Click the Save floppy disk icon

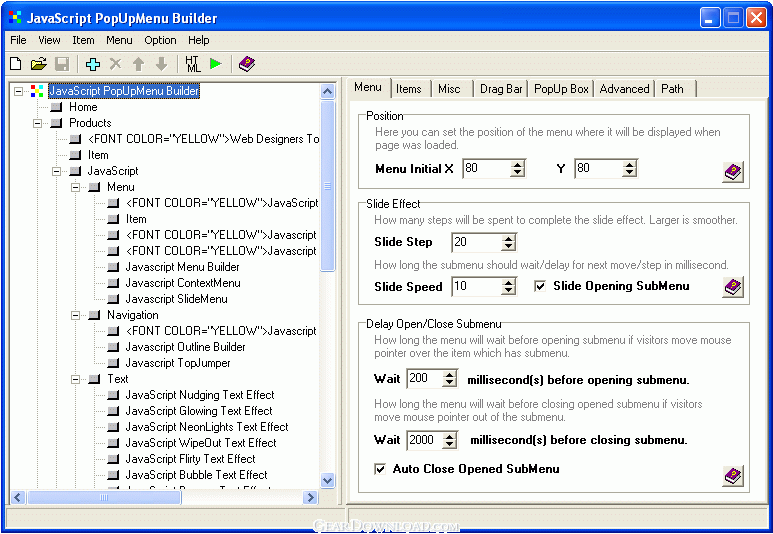pyautogui.click(x=62, y=64)
